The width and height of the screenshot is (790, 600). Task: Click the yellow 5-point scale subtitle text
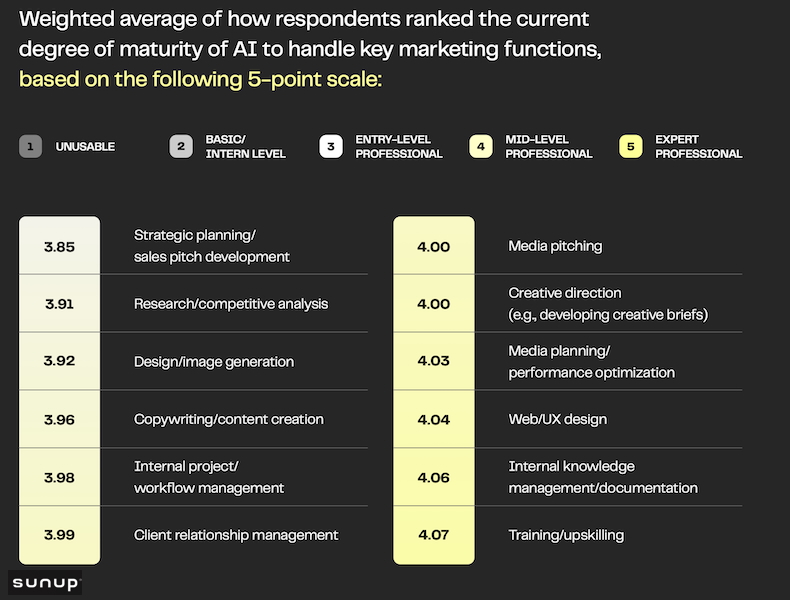tap(200, 78)
